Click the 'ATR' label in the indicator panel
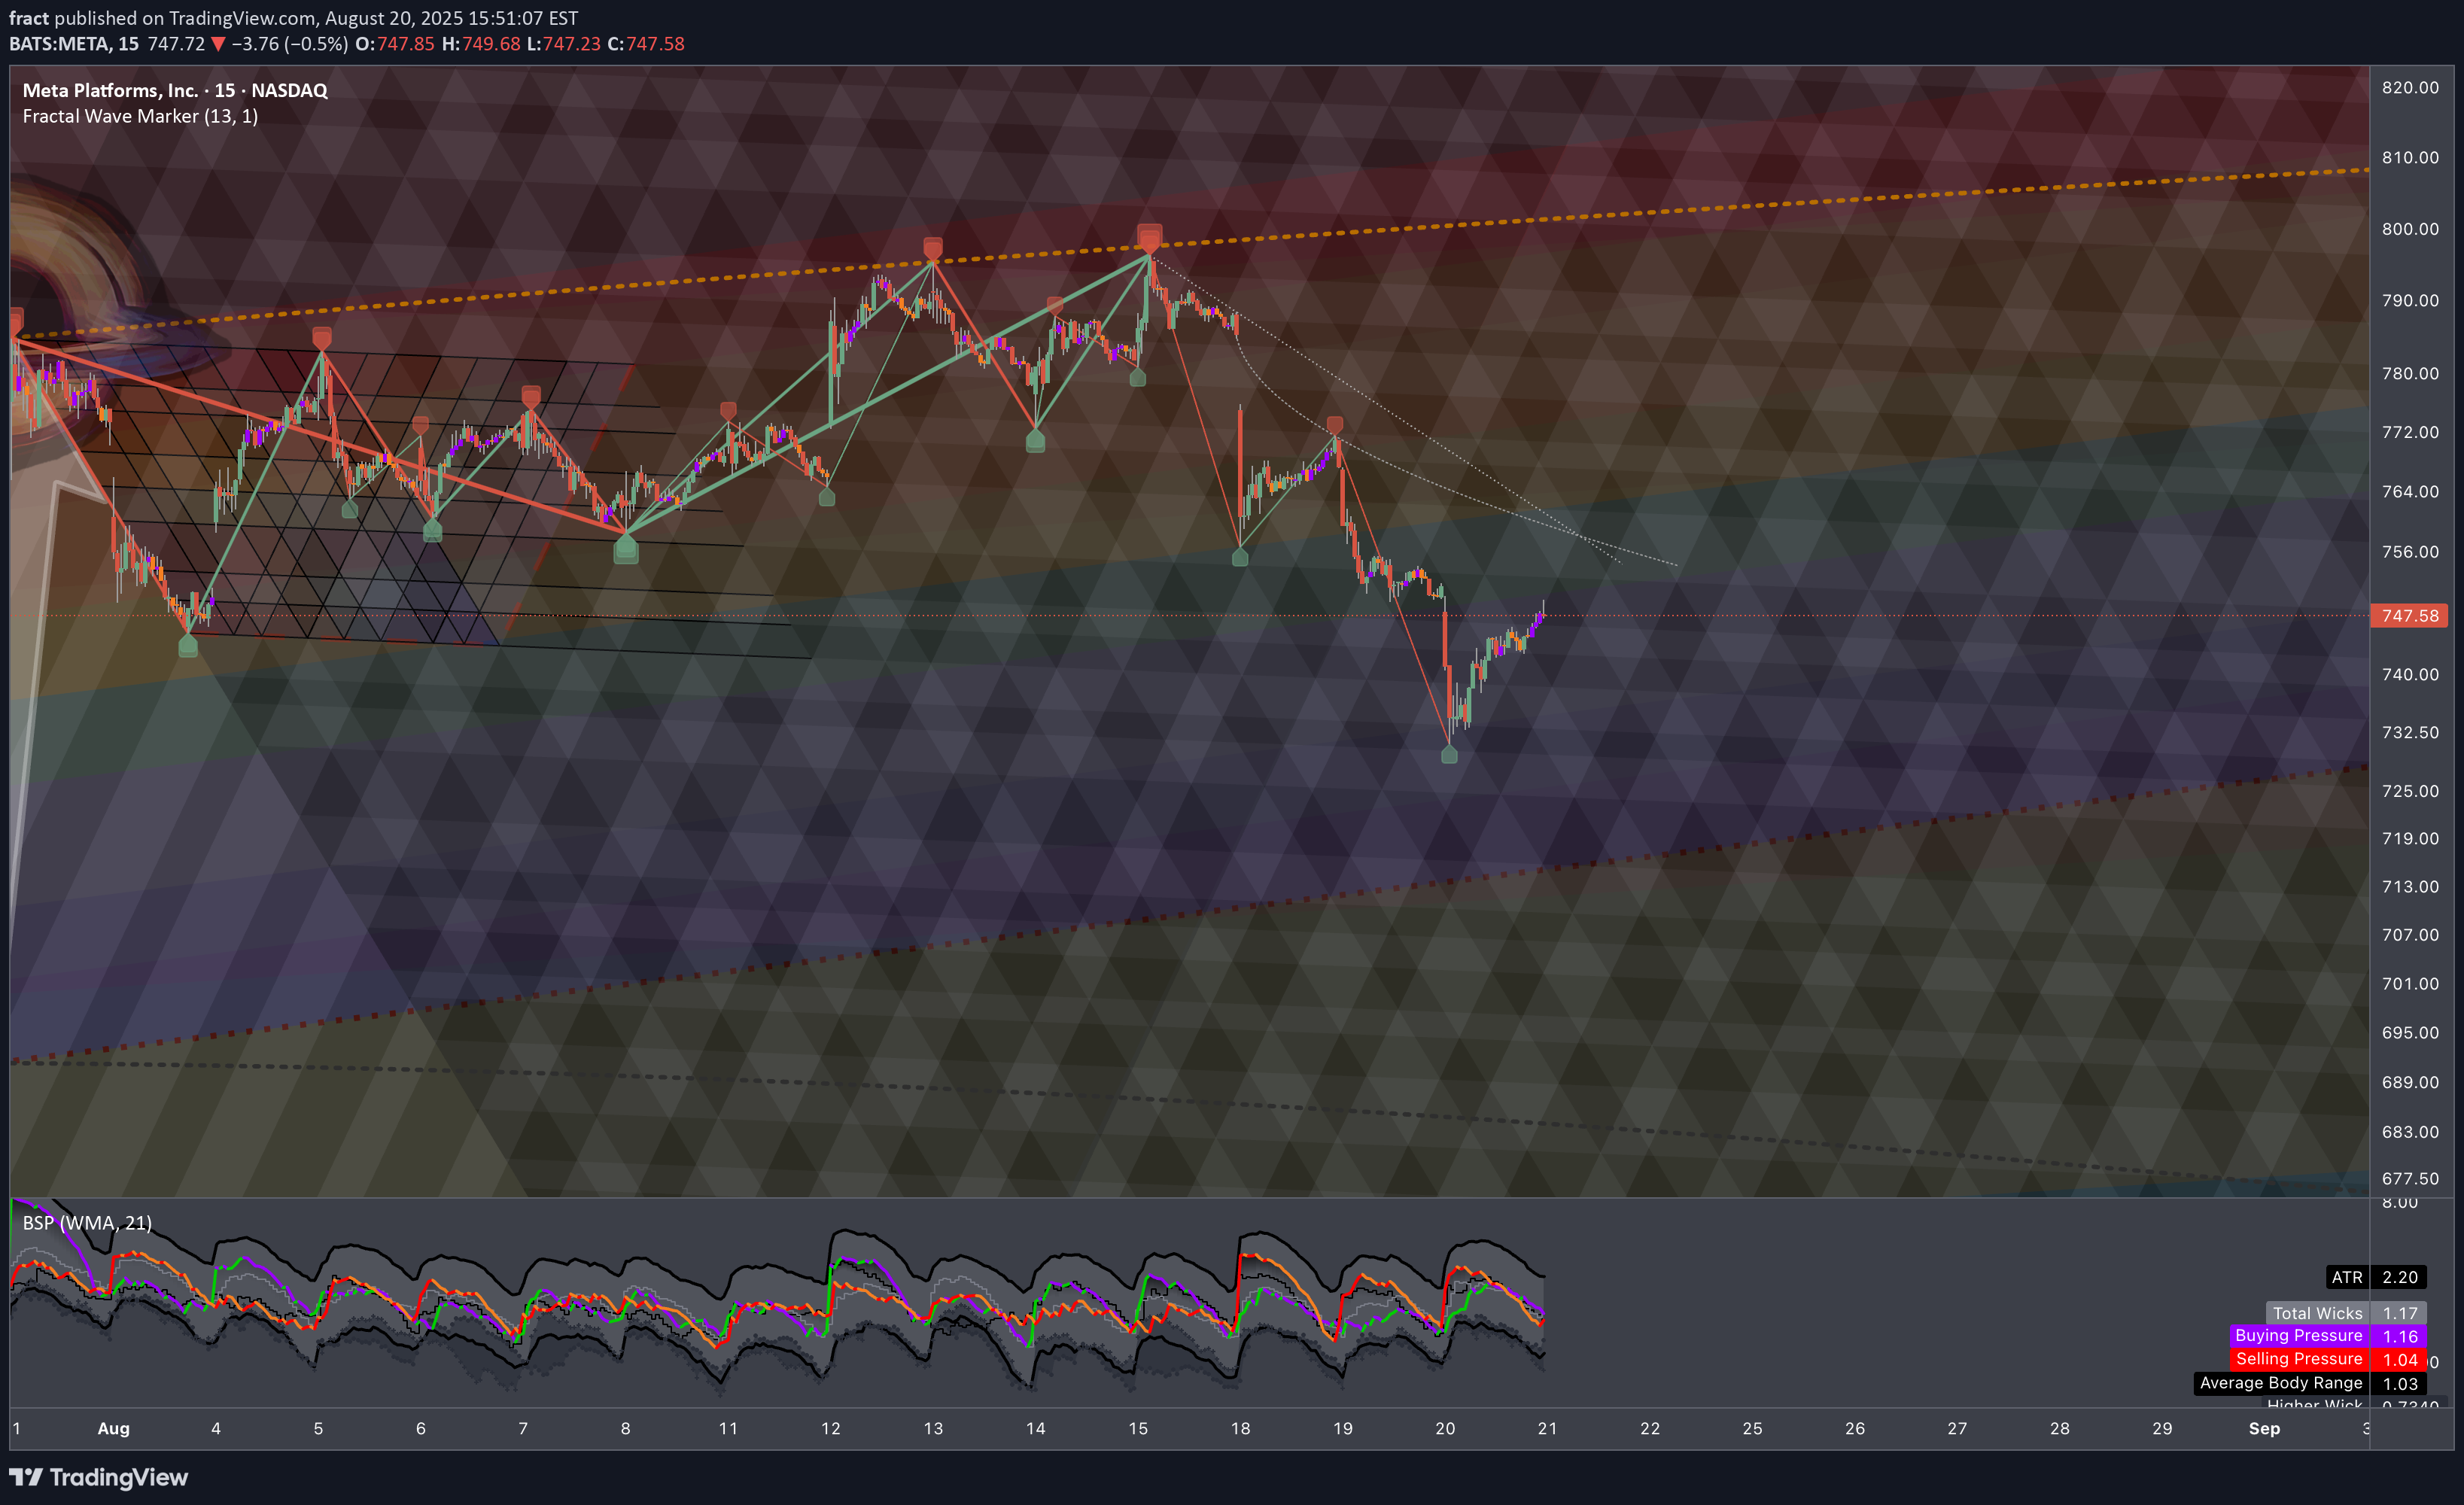Image resolution: width=2464 pixels, height=1505 pixels. (2347, 1278)
